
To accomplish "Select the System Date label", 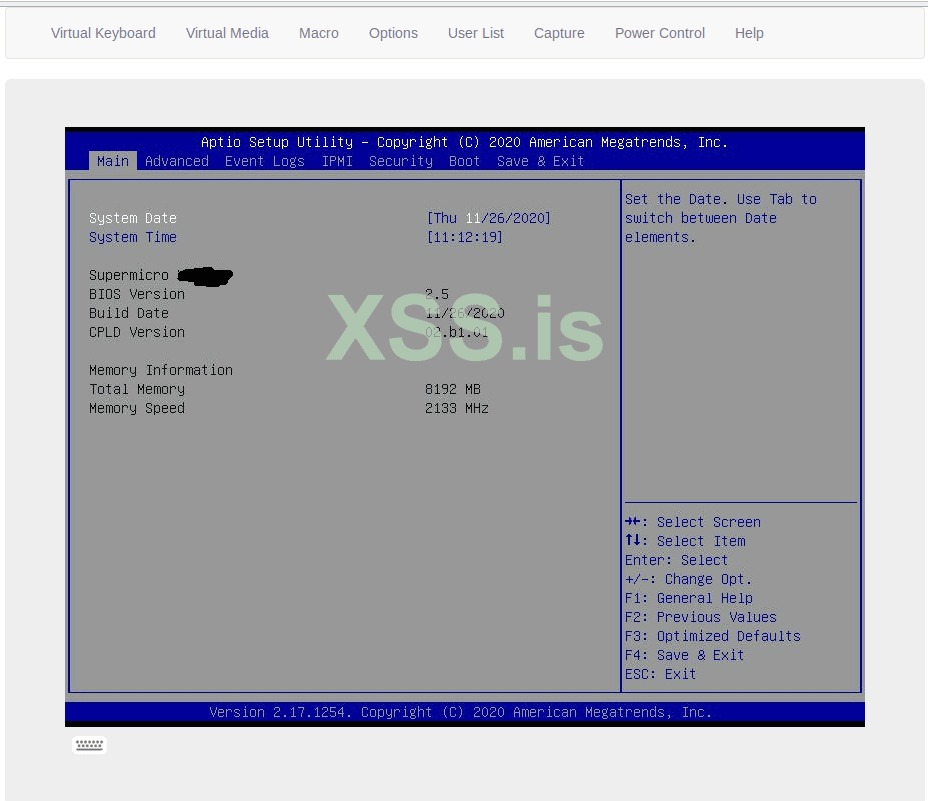I will (x=133, y=218).
